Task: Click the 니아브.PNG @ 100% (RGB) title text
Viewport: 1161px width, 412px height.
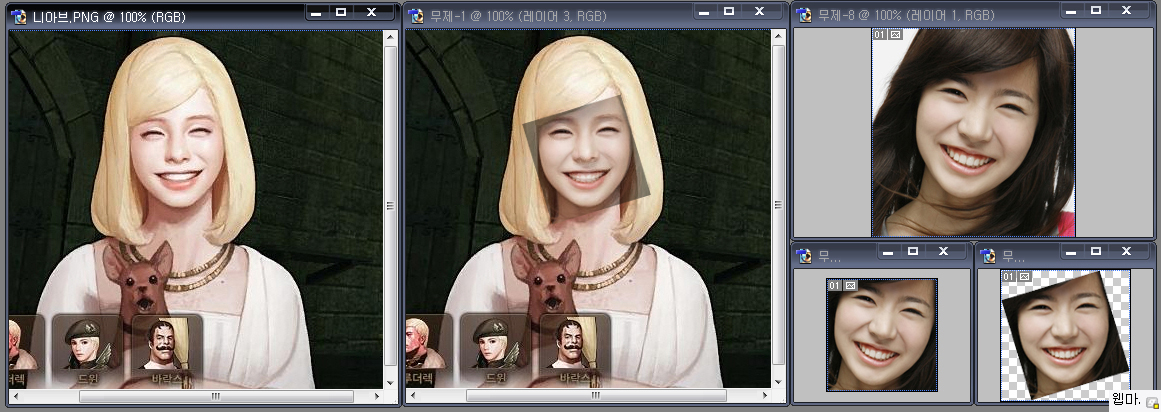Action: click(x=109, y=16)
